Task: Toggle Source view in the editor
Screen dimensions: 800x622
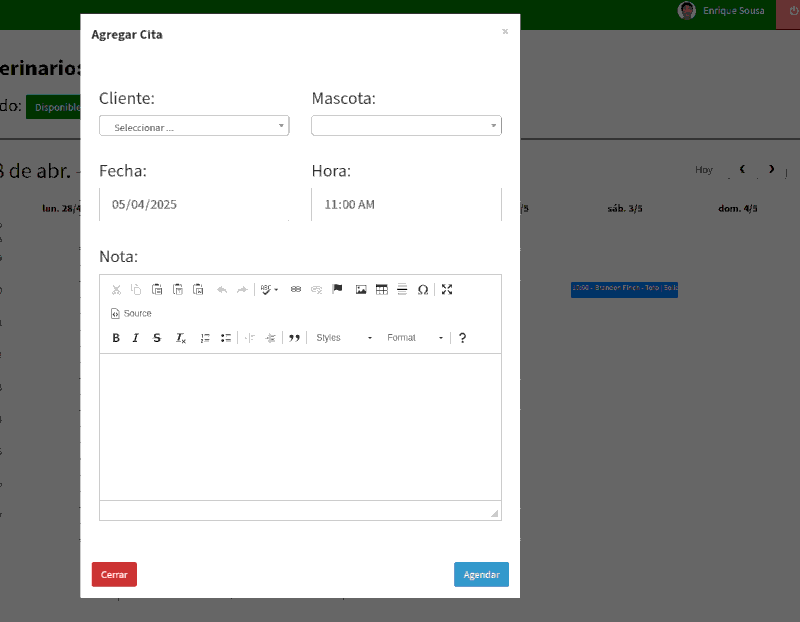Action: click(131, 313)
